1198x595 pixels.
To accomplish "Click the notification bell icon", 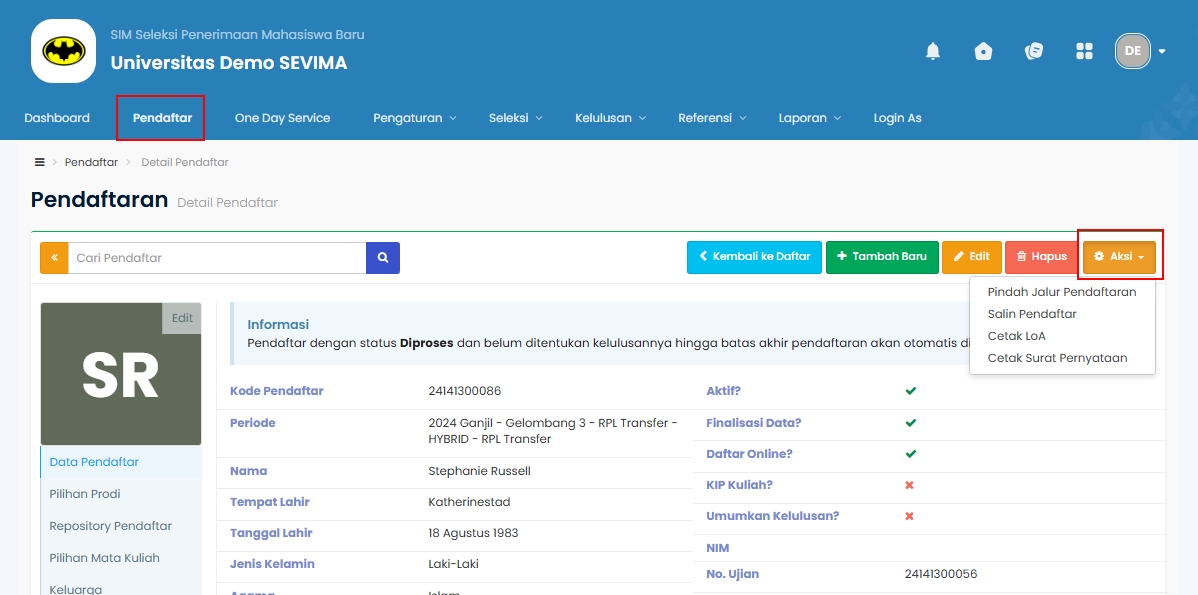I will 933,51.
